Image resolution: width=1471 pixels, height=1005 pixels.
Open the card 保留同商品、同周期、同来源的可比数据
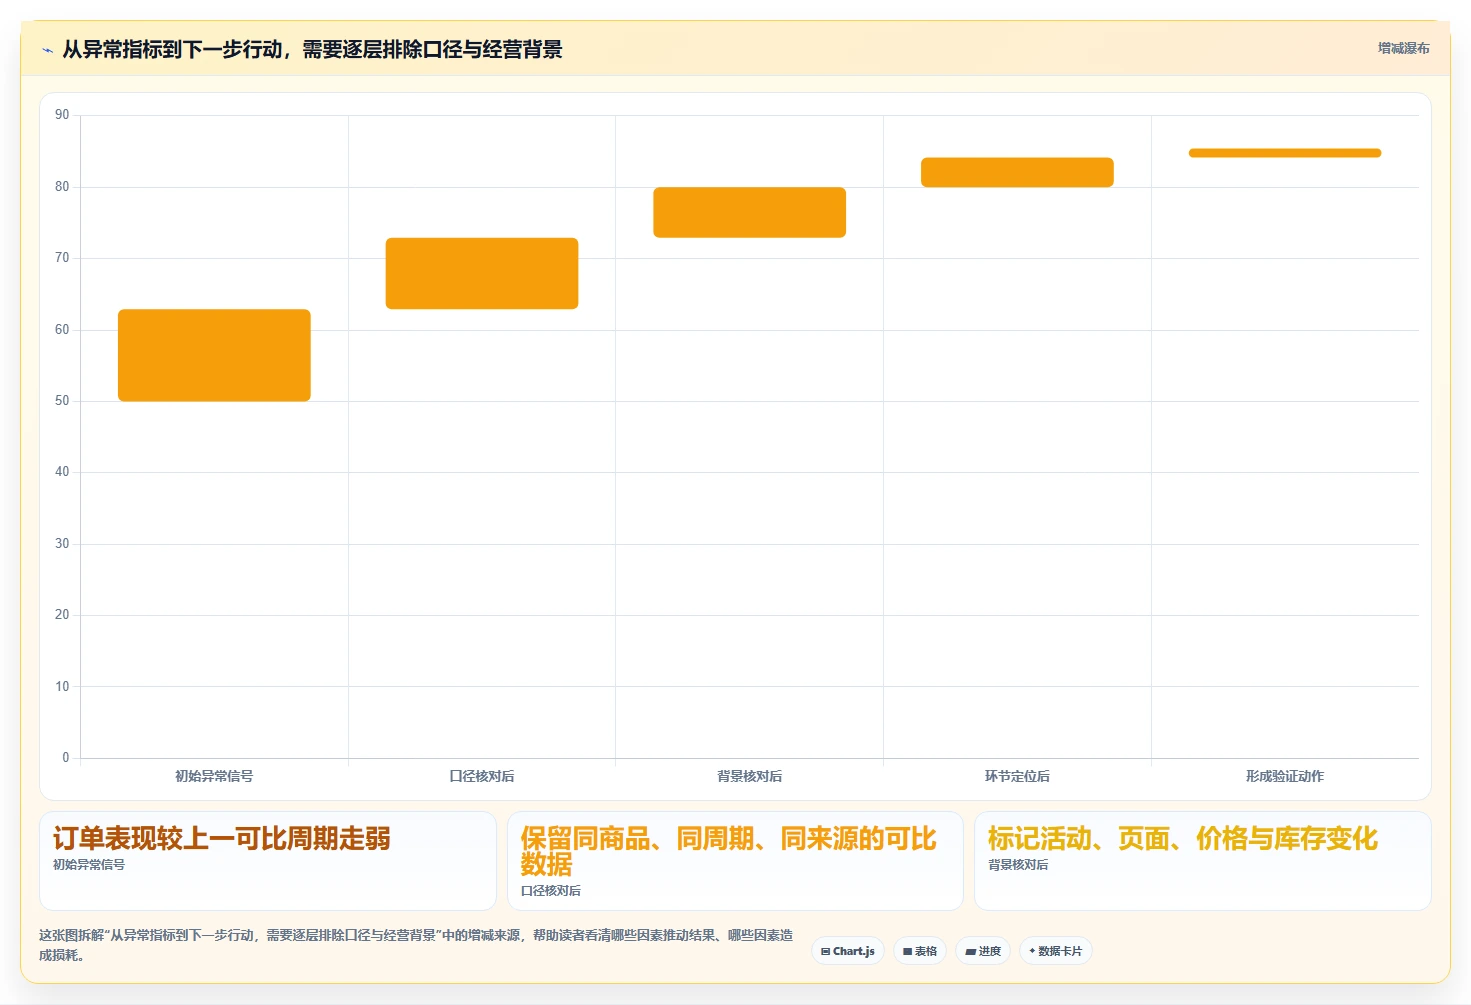point(735,860)
